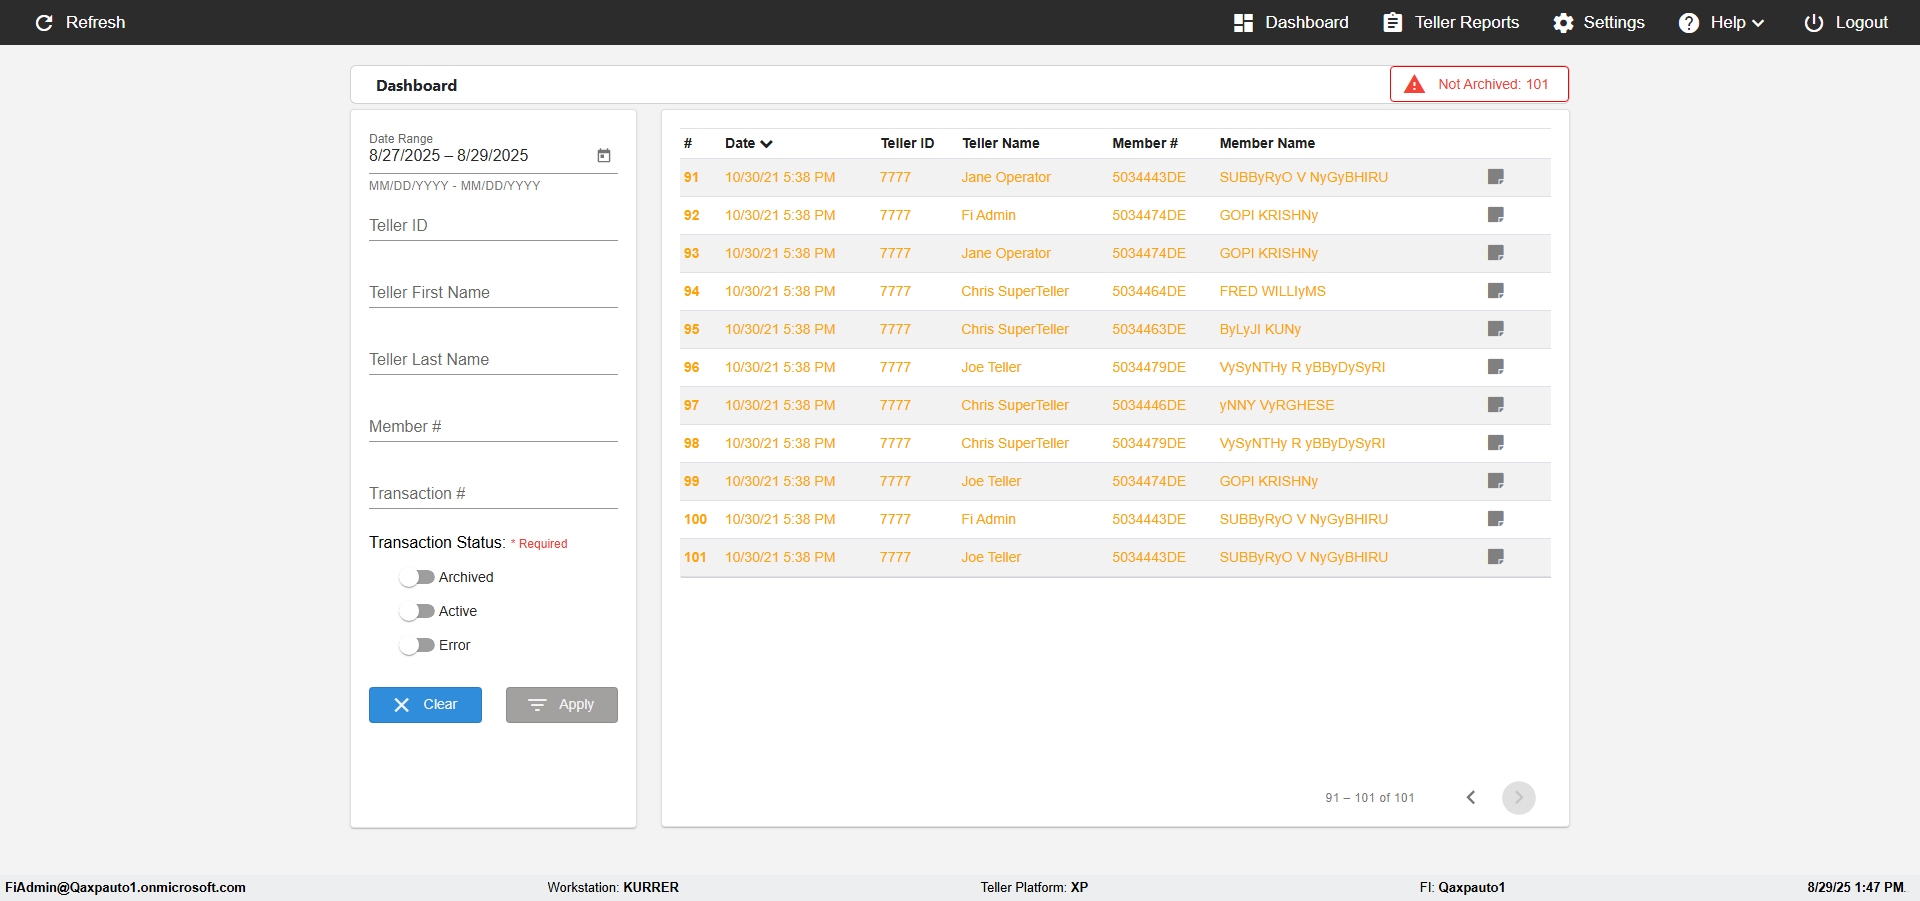Open note icon for row 92
The height and width of the screenshot is (901, 1920).
[1496, 215]
